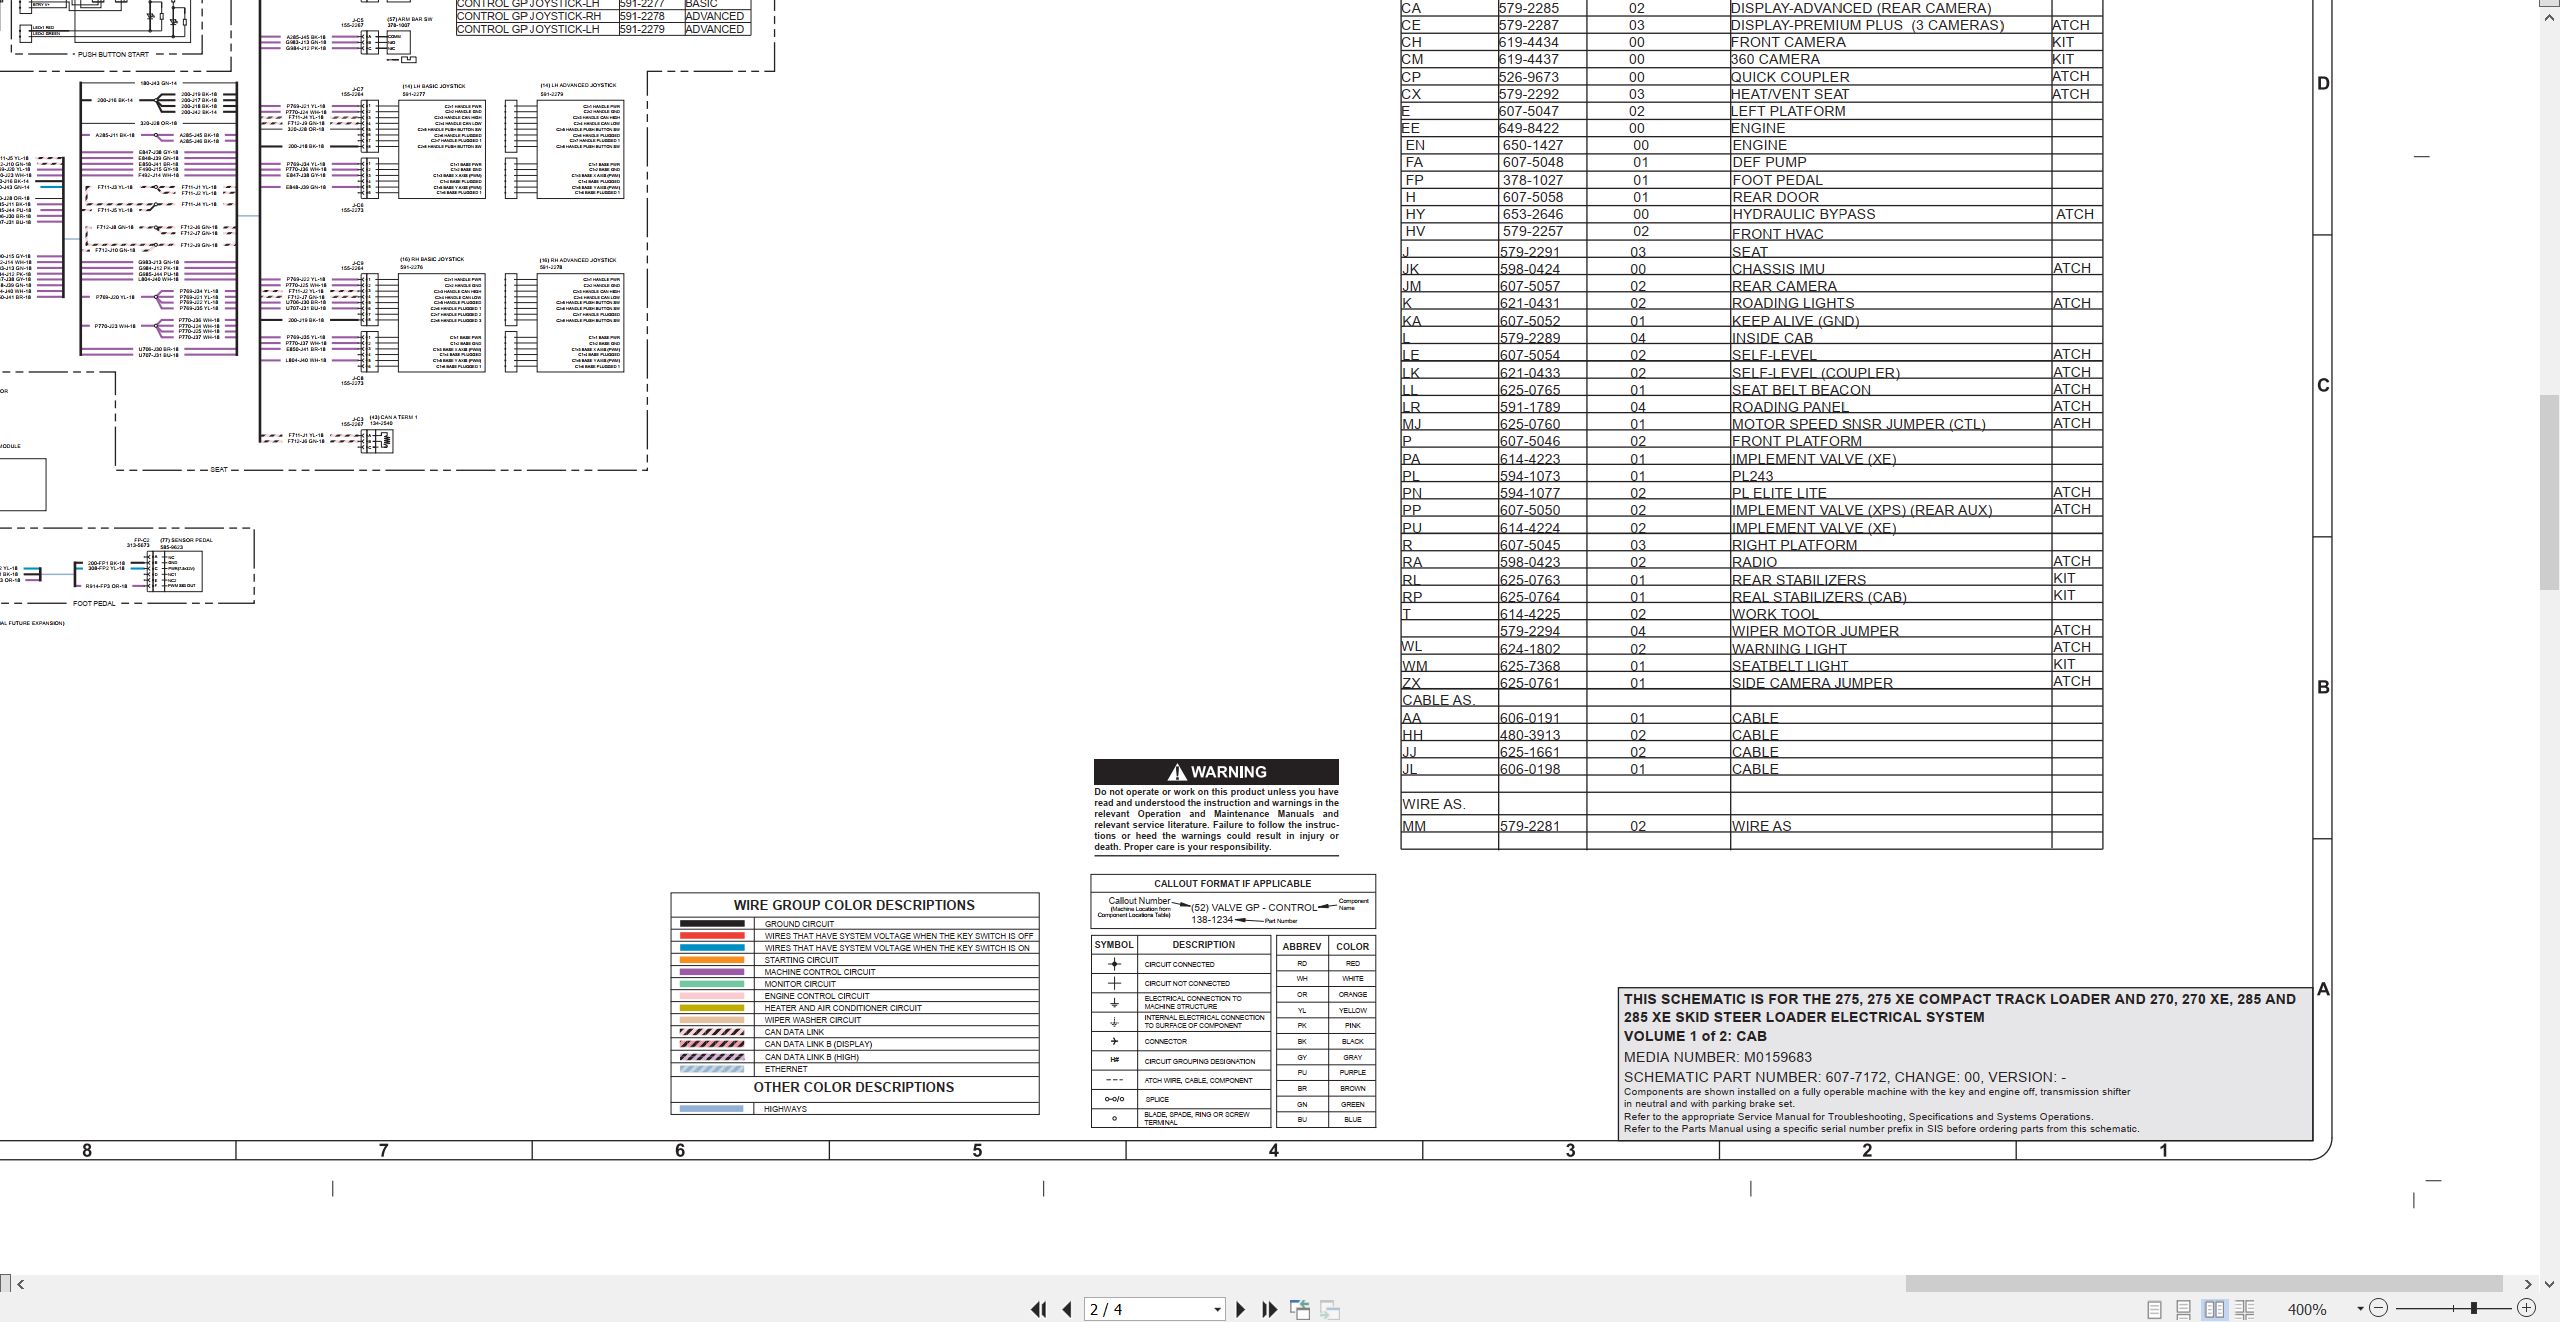The height and width of the screenshot is (1322, 2560).
Task: Click the zoom in plus button
Action: click(x=2526, y=1308)
